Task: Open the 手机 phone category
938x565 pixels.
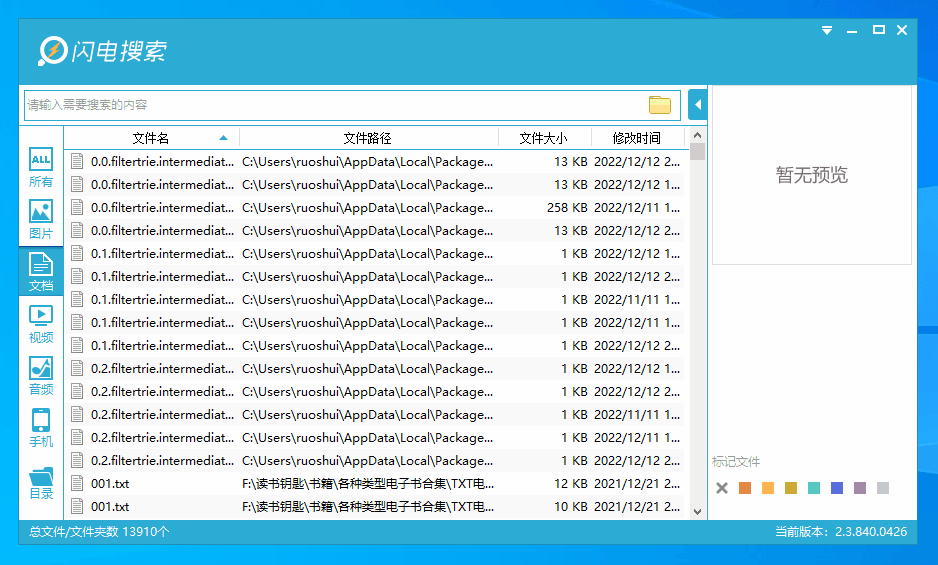Action: click(41, 428)
